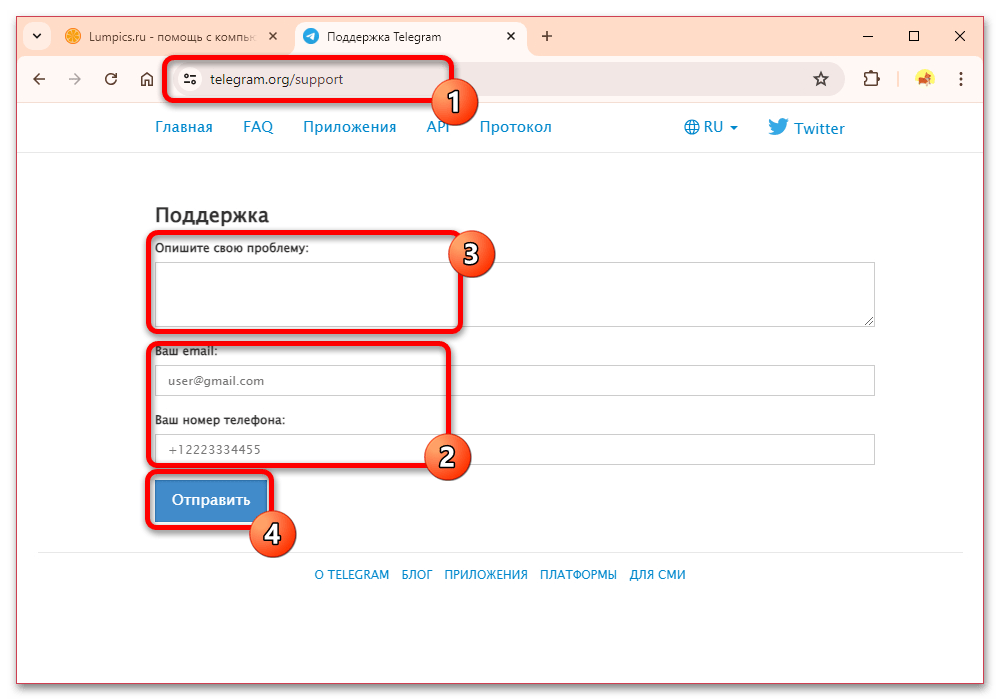1000x700 pixels.
Task: Focus the address bar with telegram.org/support
Action: coord(507,79)
